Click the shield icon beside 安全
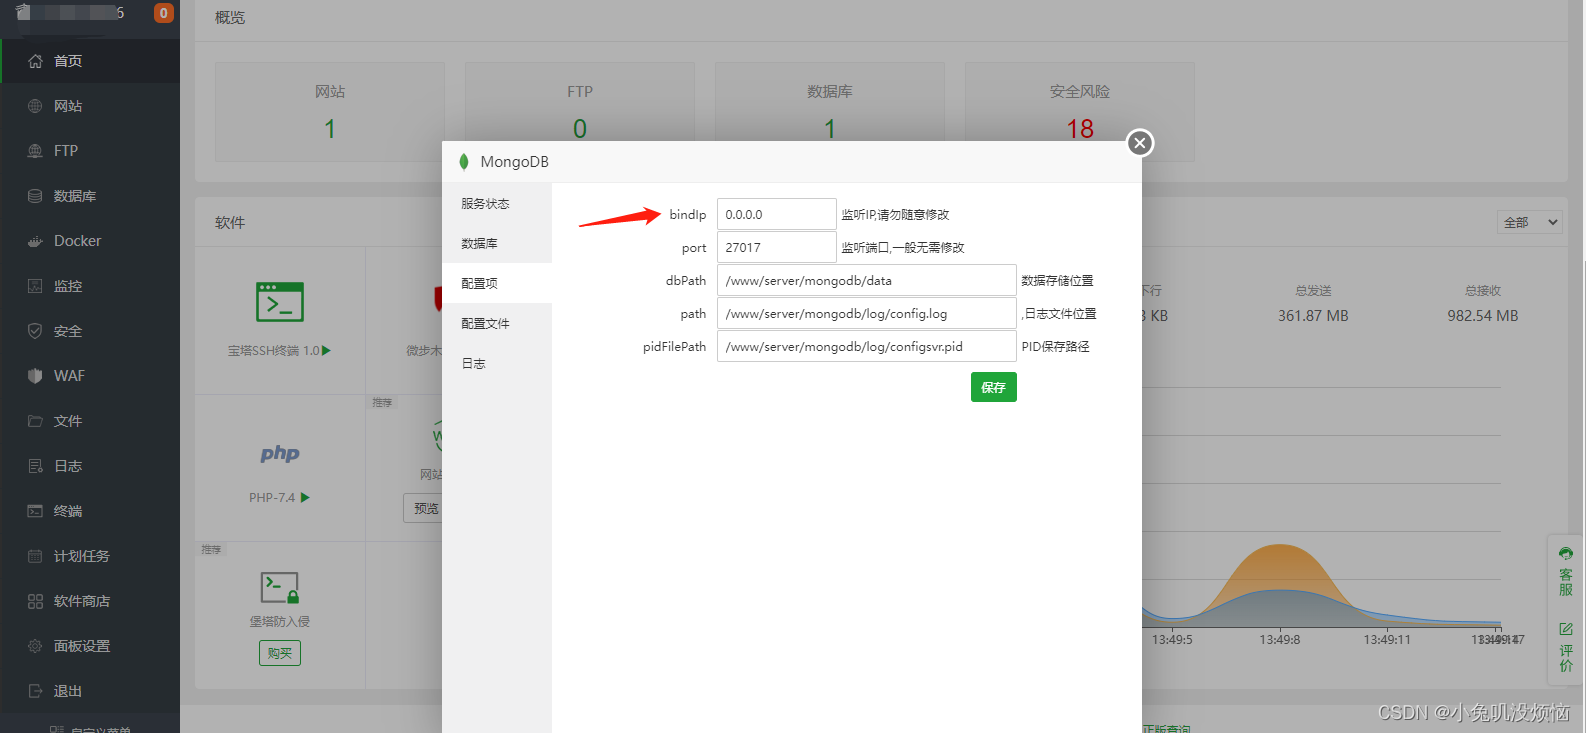The height and width of the screenshot is (733, 1586). click(35, 331)
